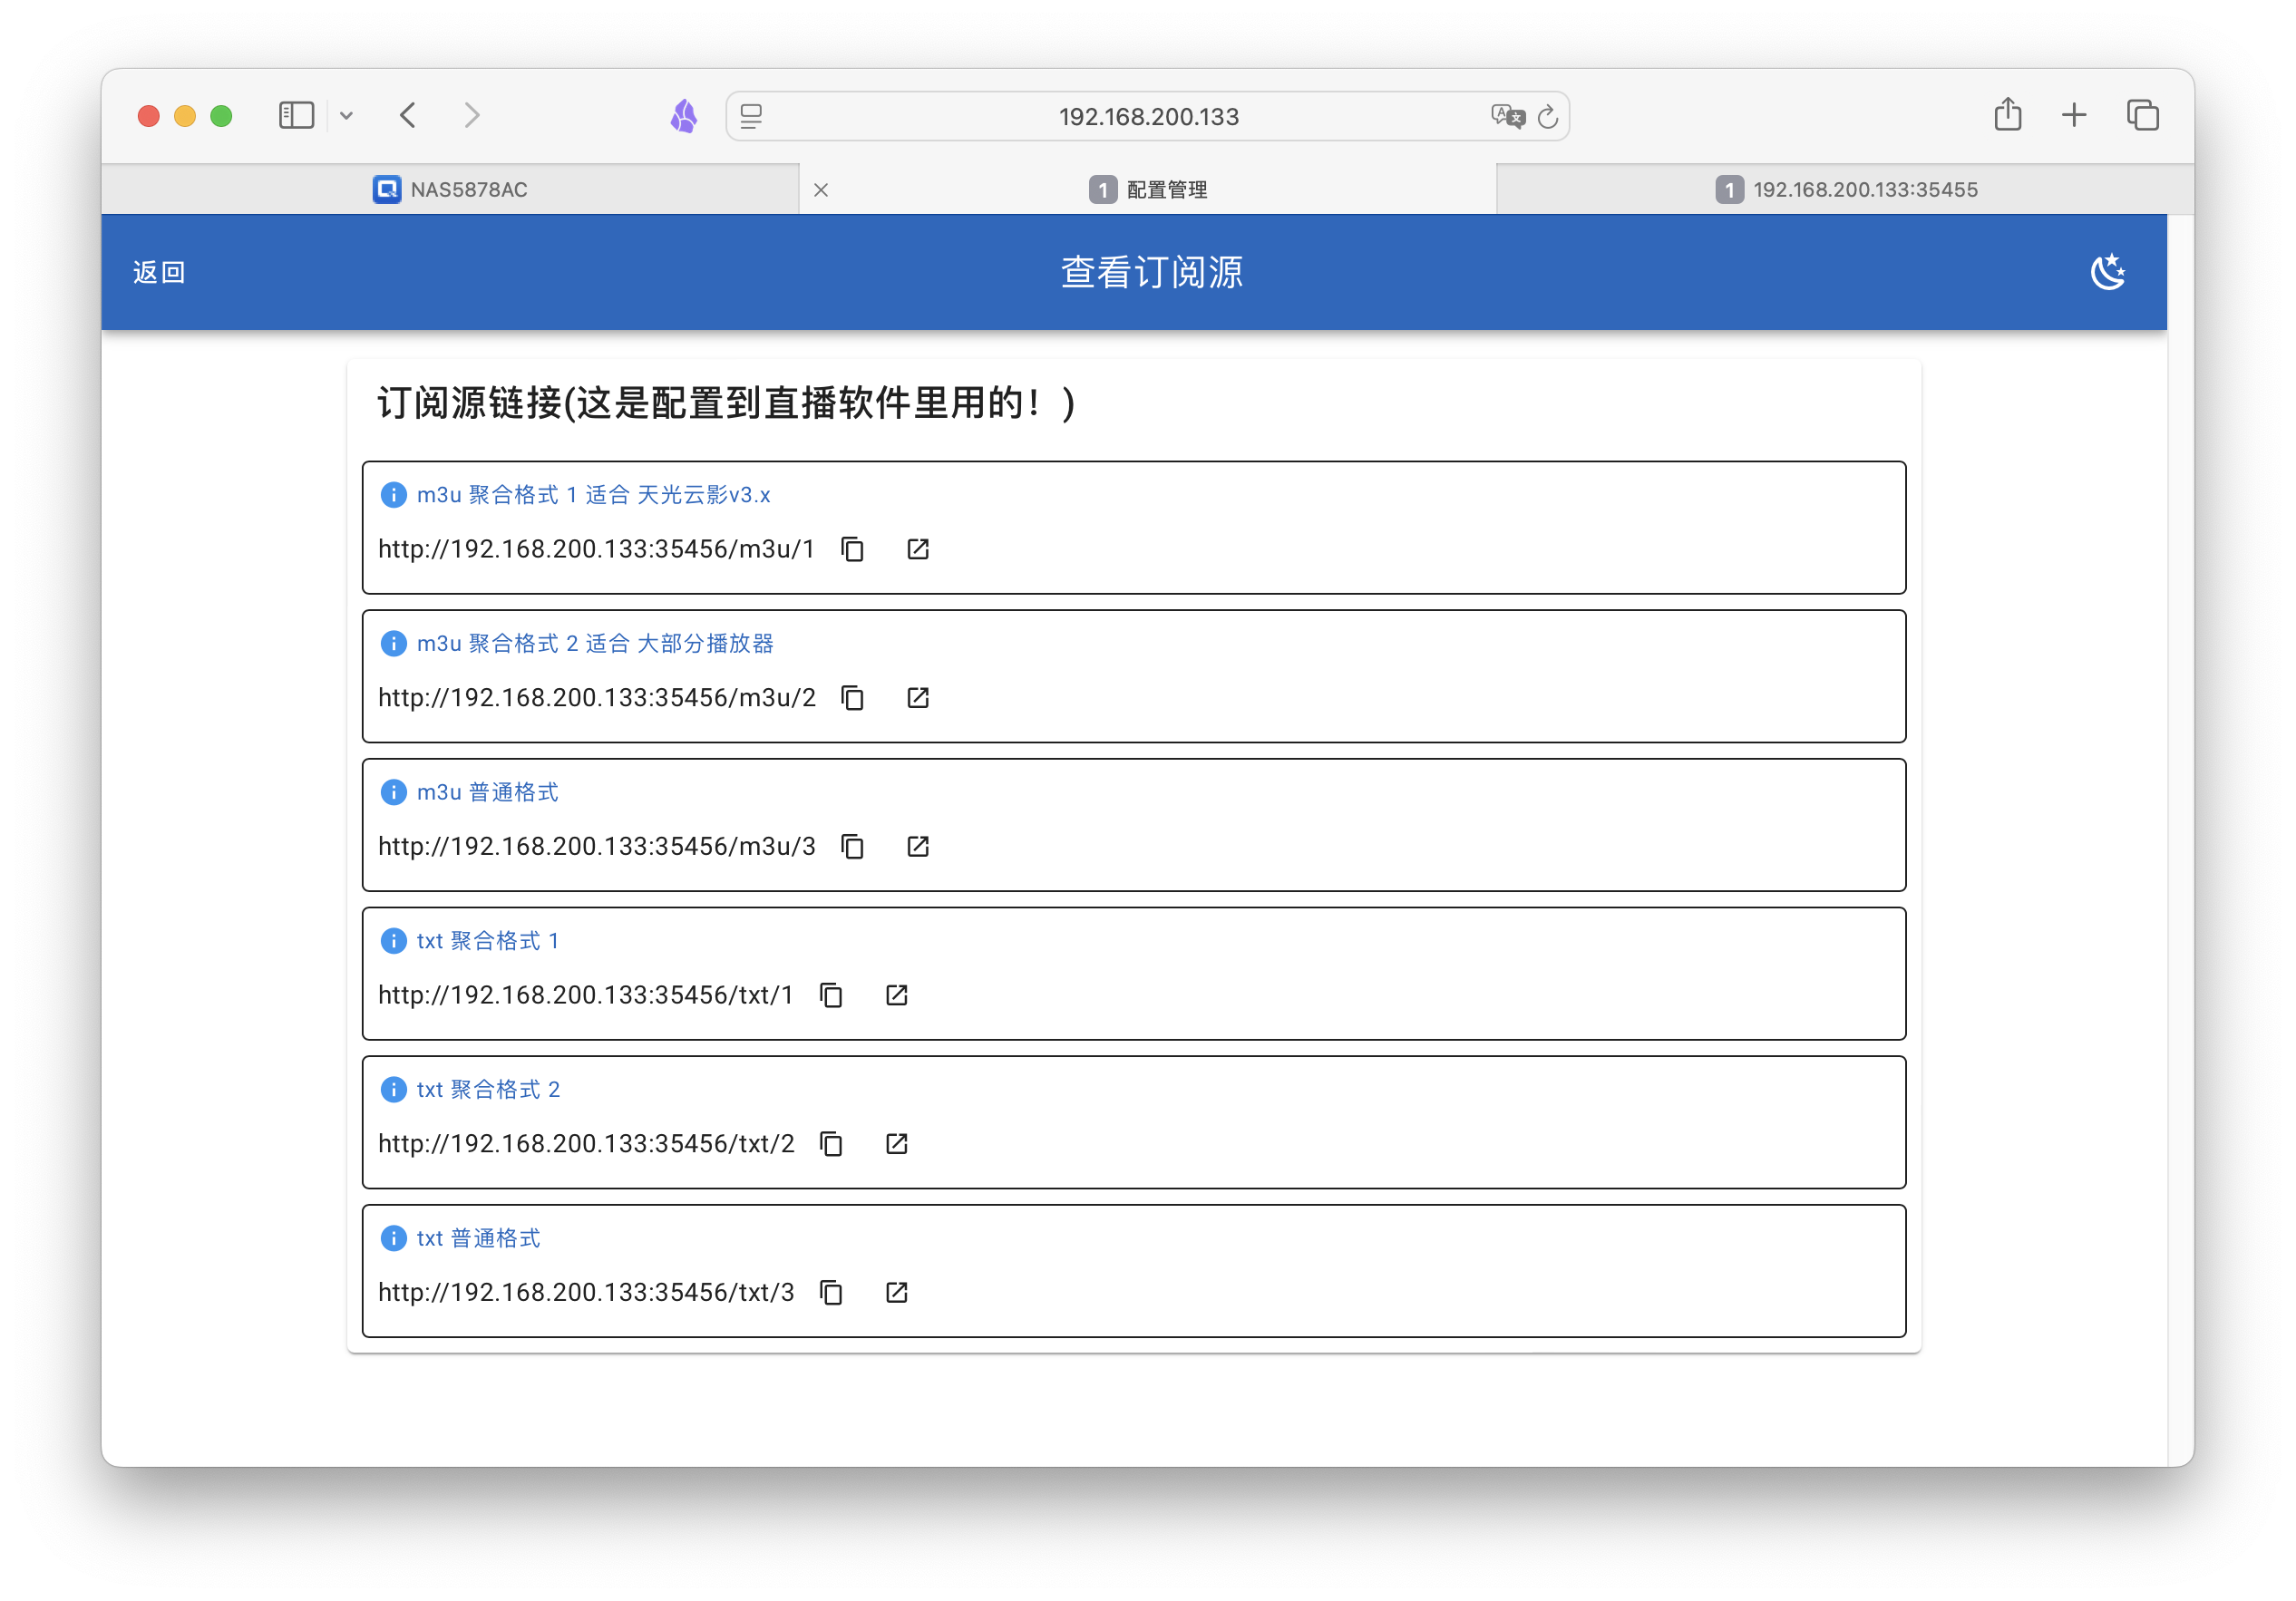This screenshot has width=2296, height=1601.
Task: Open m3u/3 link via external icon
Action: pos(918,846)
